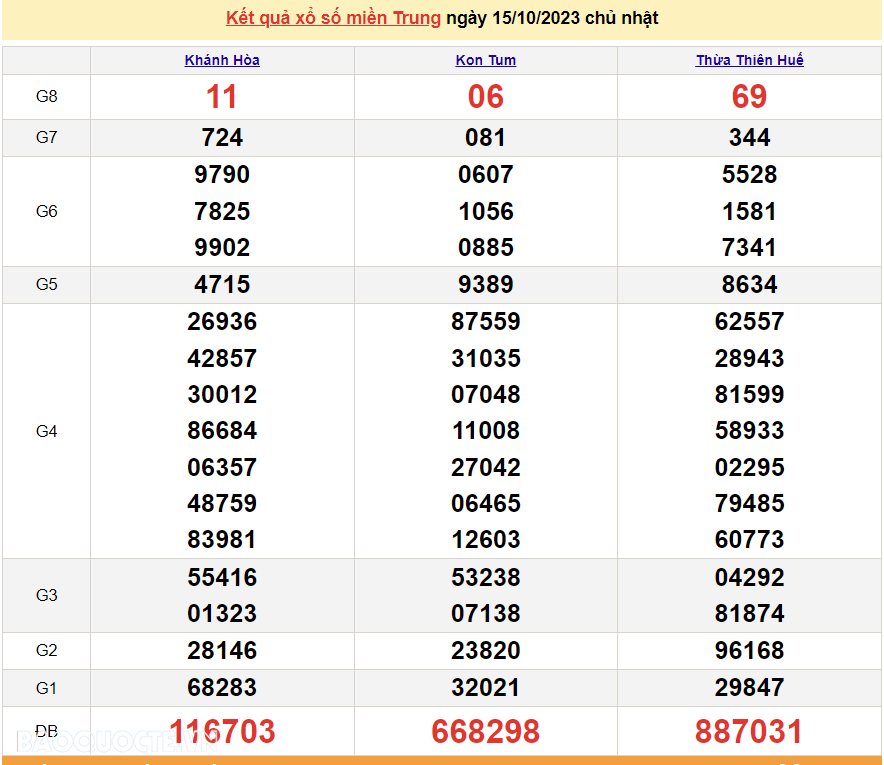The image size is (884, 765).
Task: Open the Kết quả xổ số miền Trung link
Action: tap(333, 18)
